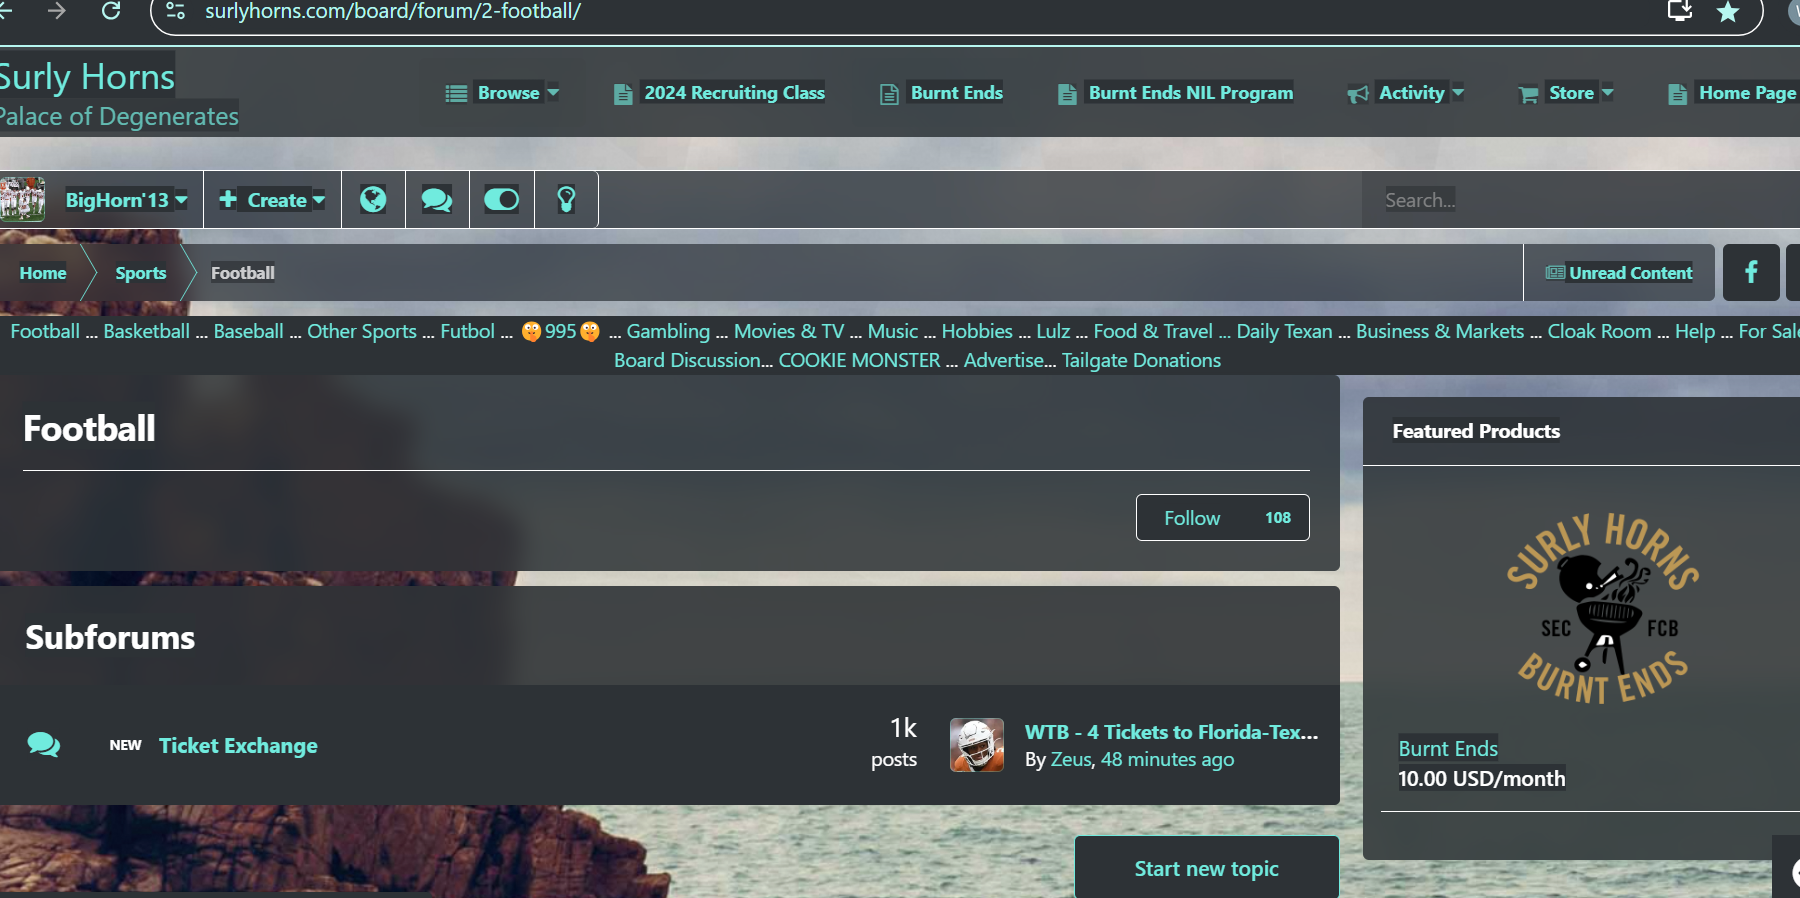
Task: Click the BigHorn'13 user avatar
Action: point(22,199)
